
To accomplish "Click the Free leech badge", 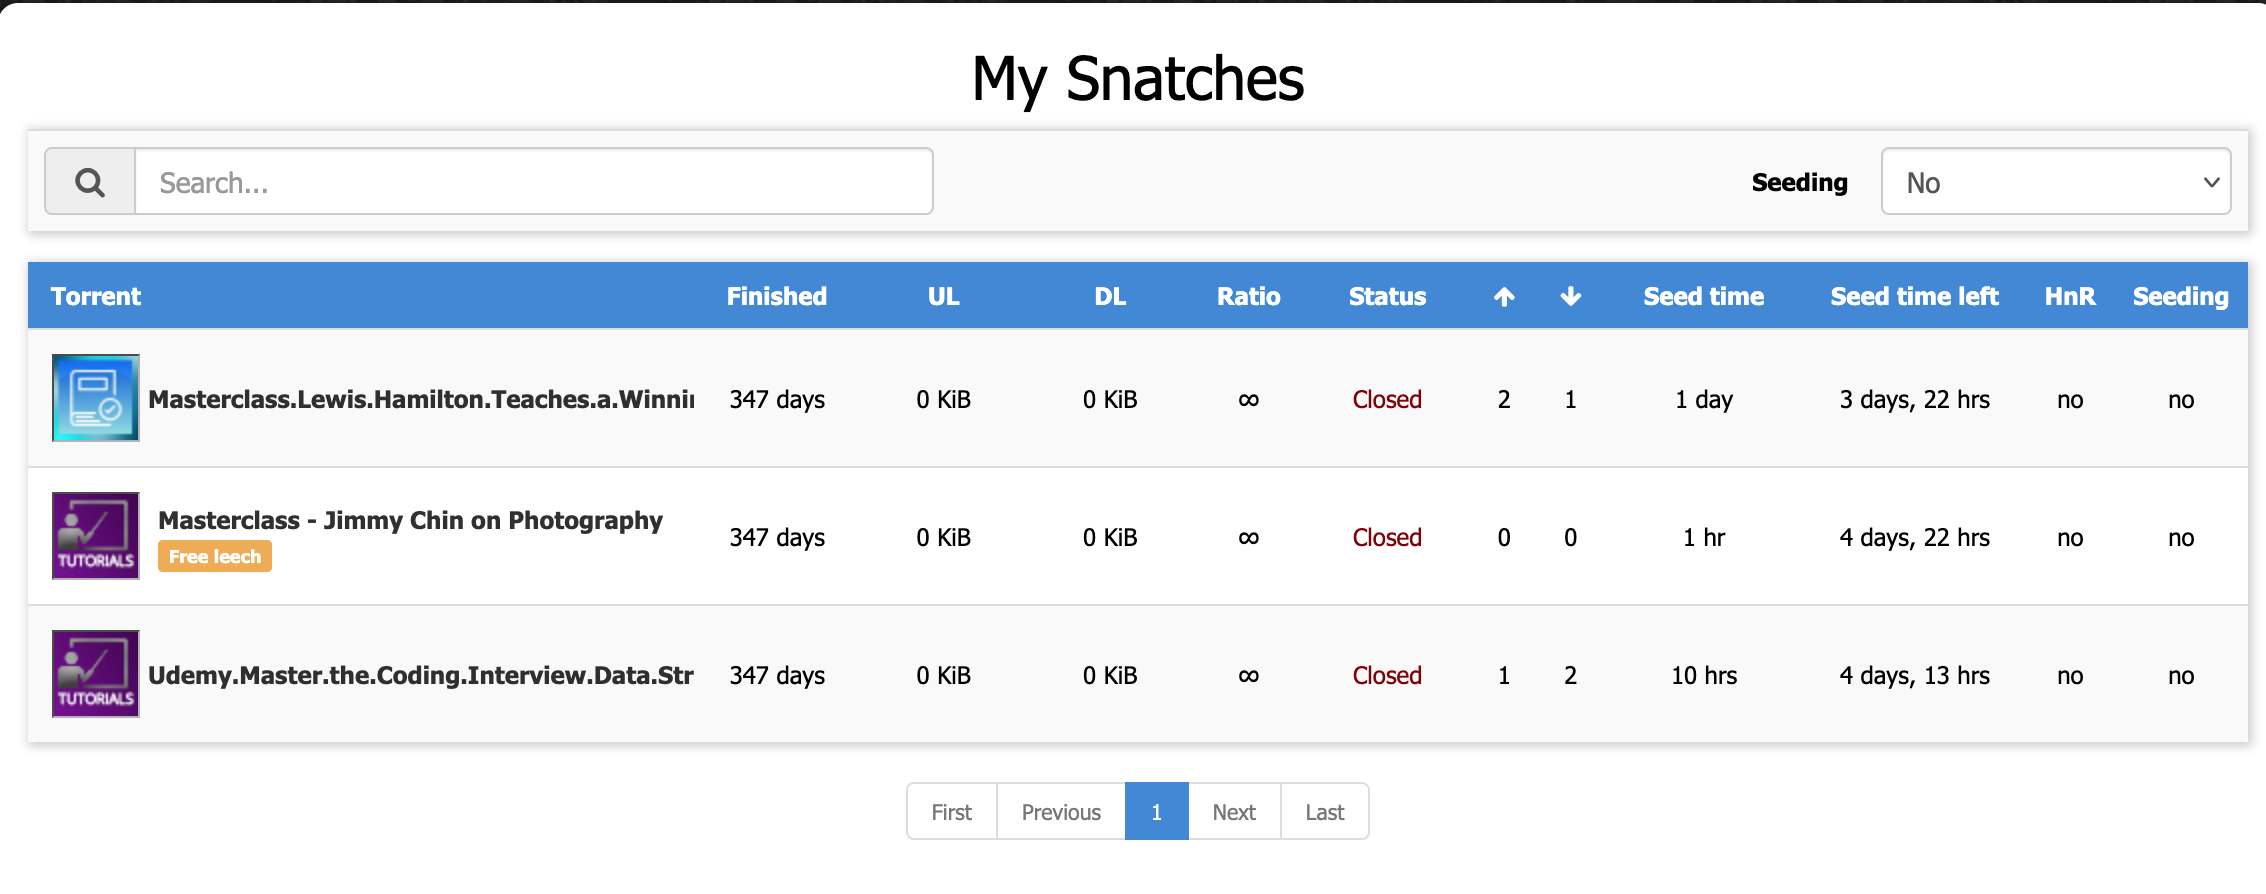I will (215, 557).
